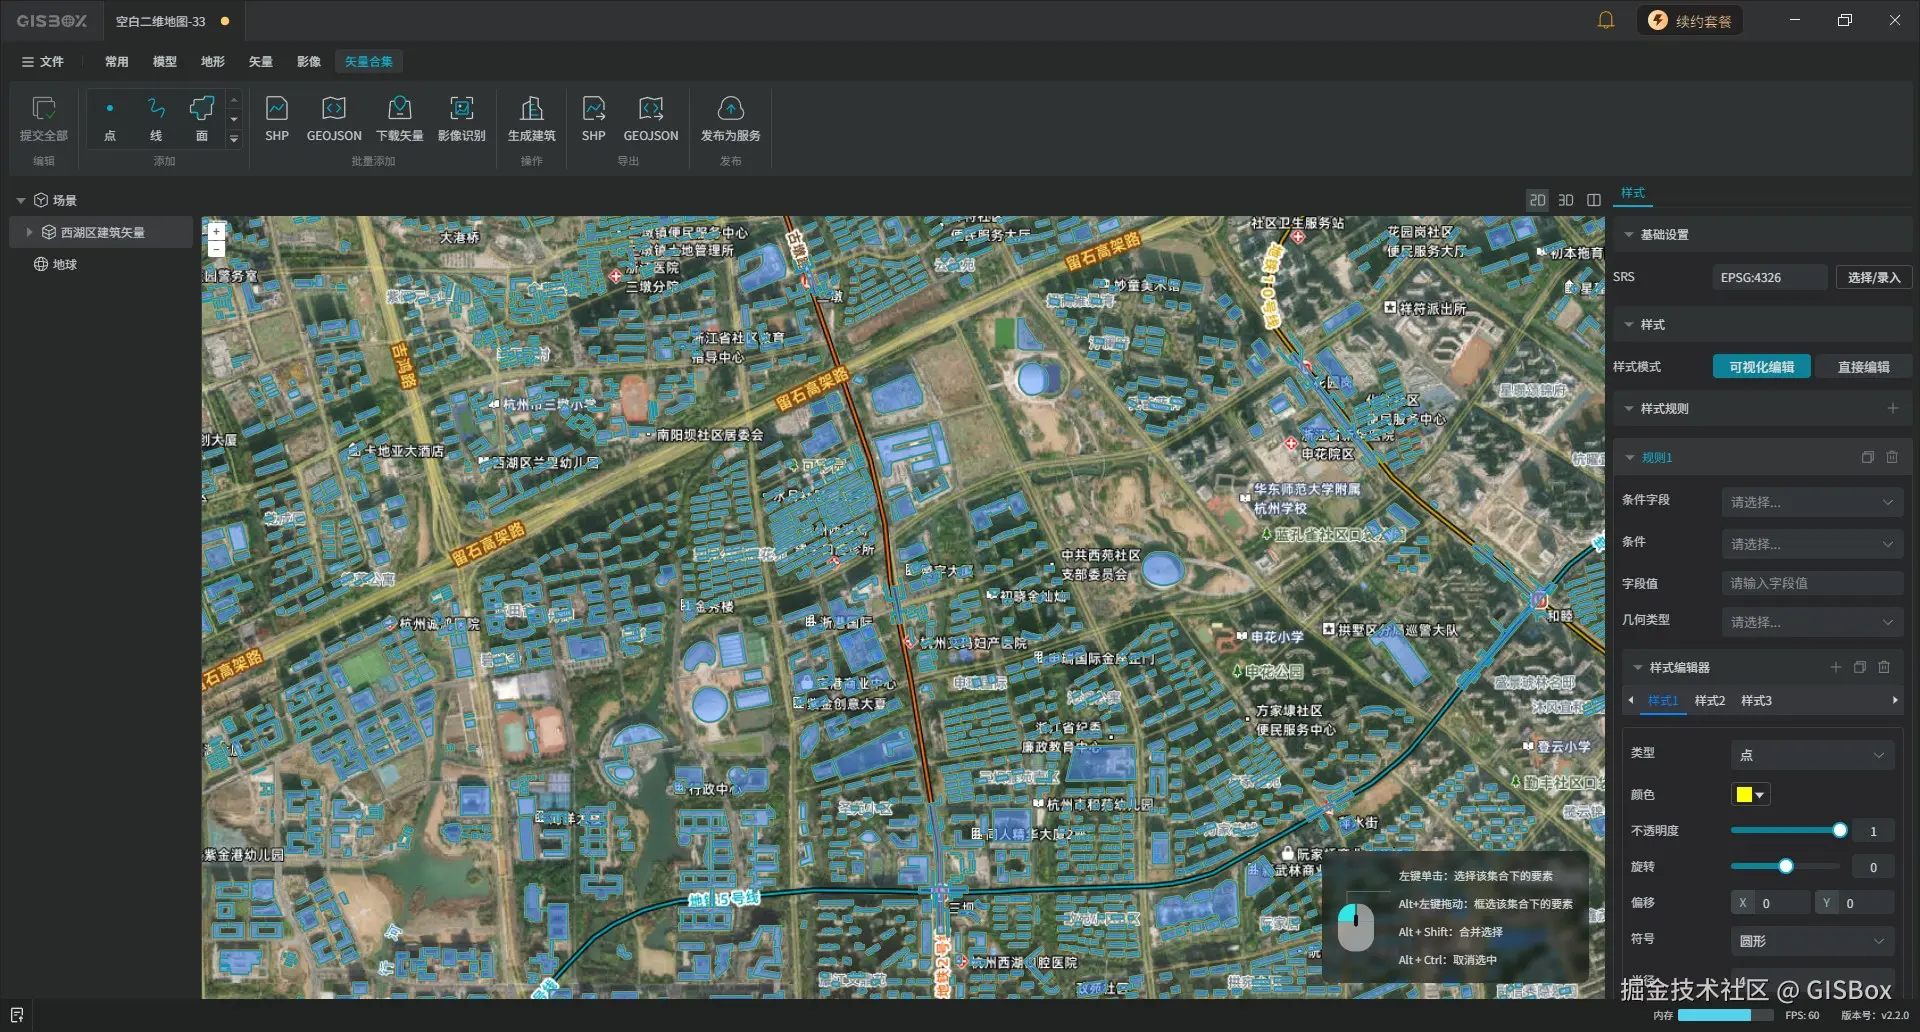Open the yellow 颜色 color swatch
Viewport: 1920px width, 1032px height.
point(1750,794)
